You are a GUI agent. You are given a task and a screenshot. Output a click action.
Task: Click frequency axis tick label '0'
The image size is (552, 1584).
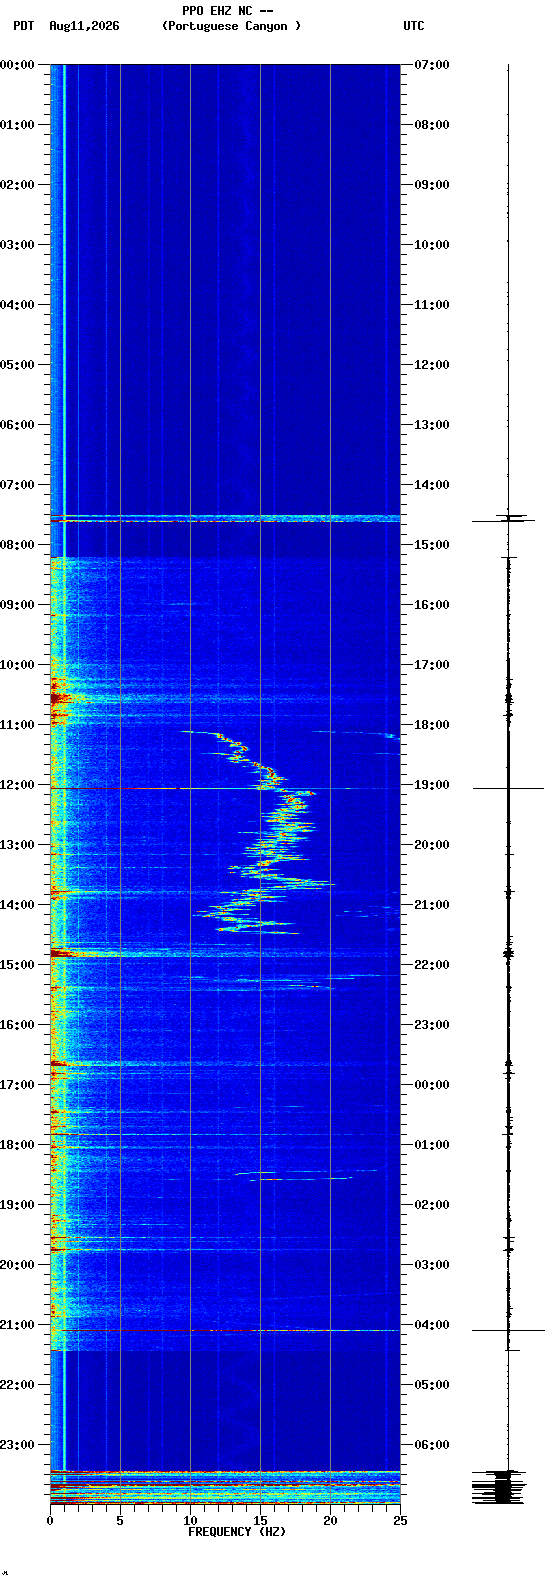coord(50,1521)
